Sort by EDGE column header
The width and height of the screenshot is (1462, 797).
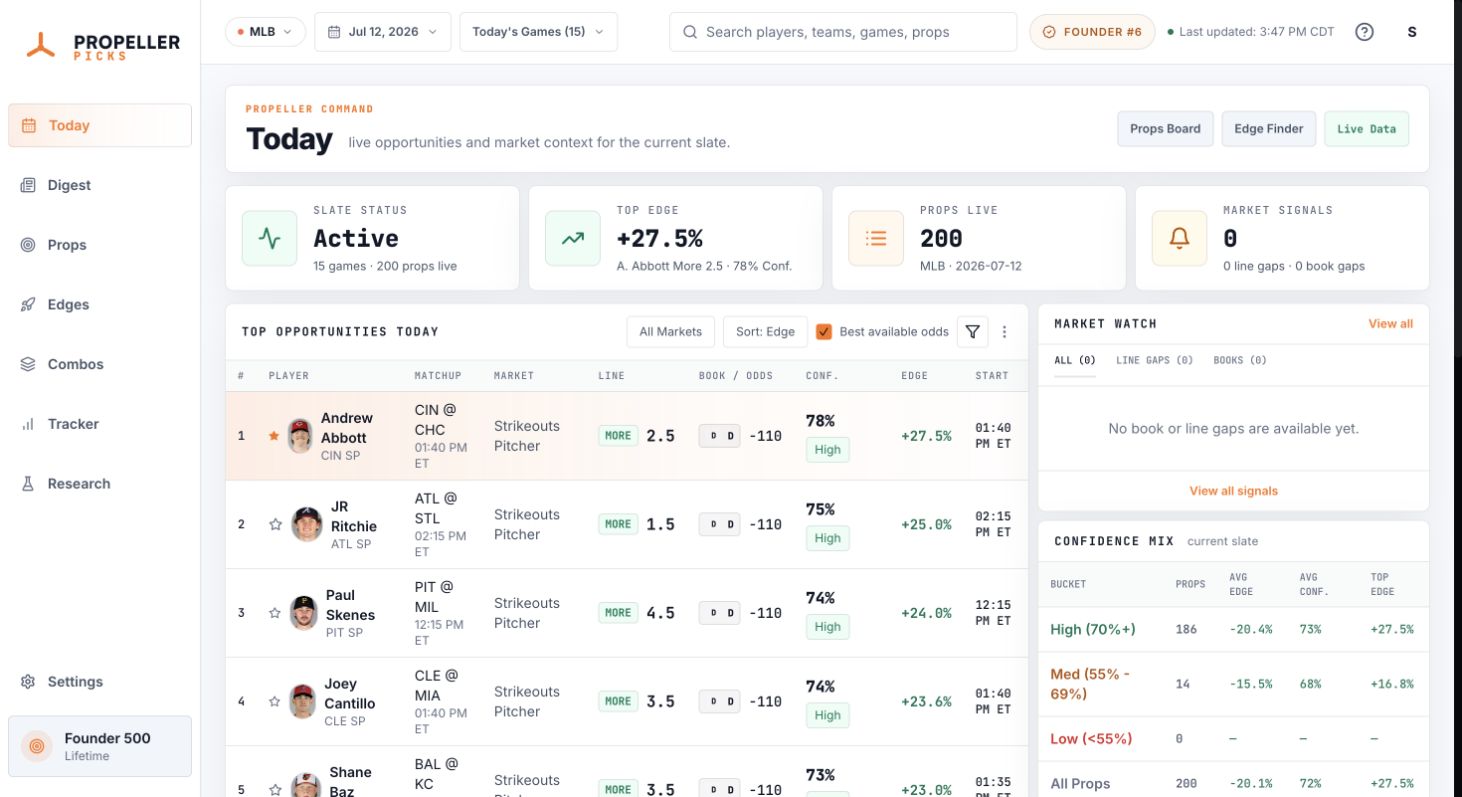coord(914,376)
